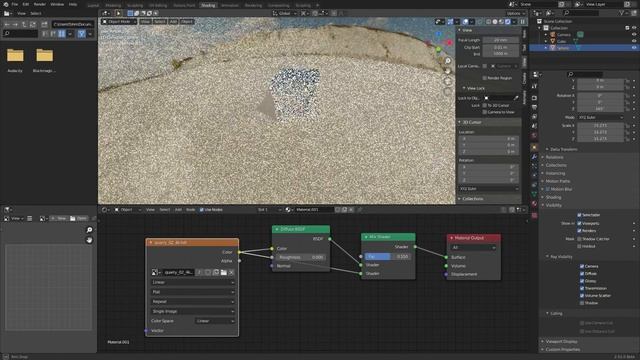Go to parent directory in file browser
640x360 pixels.
point(24,24)
